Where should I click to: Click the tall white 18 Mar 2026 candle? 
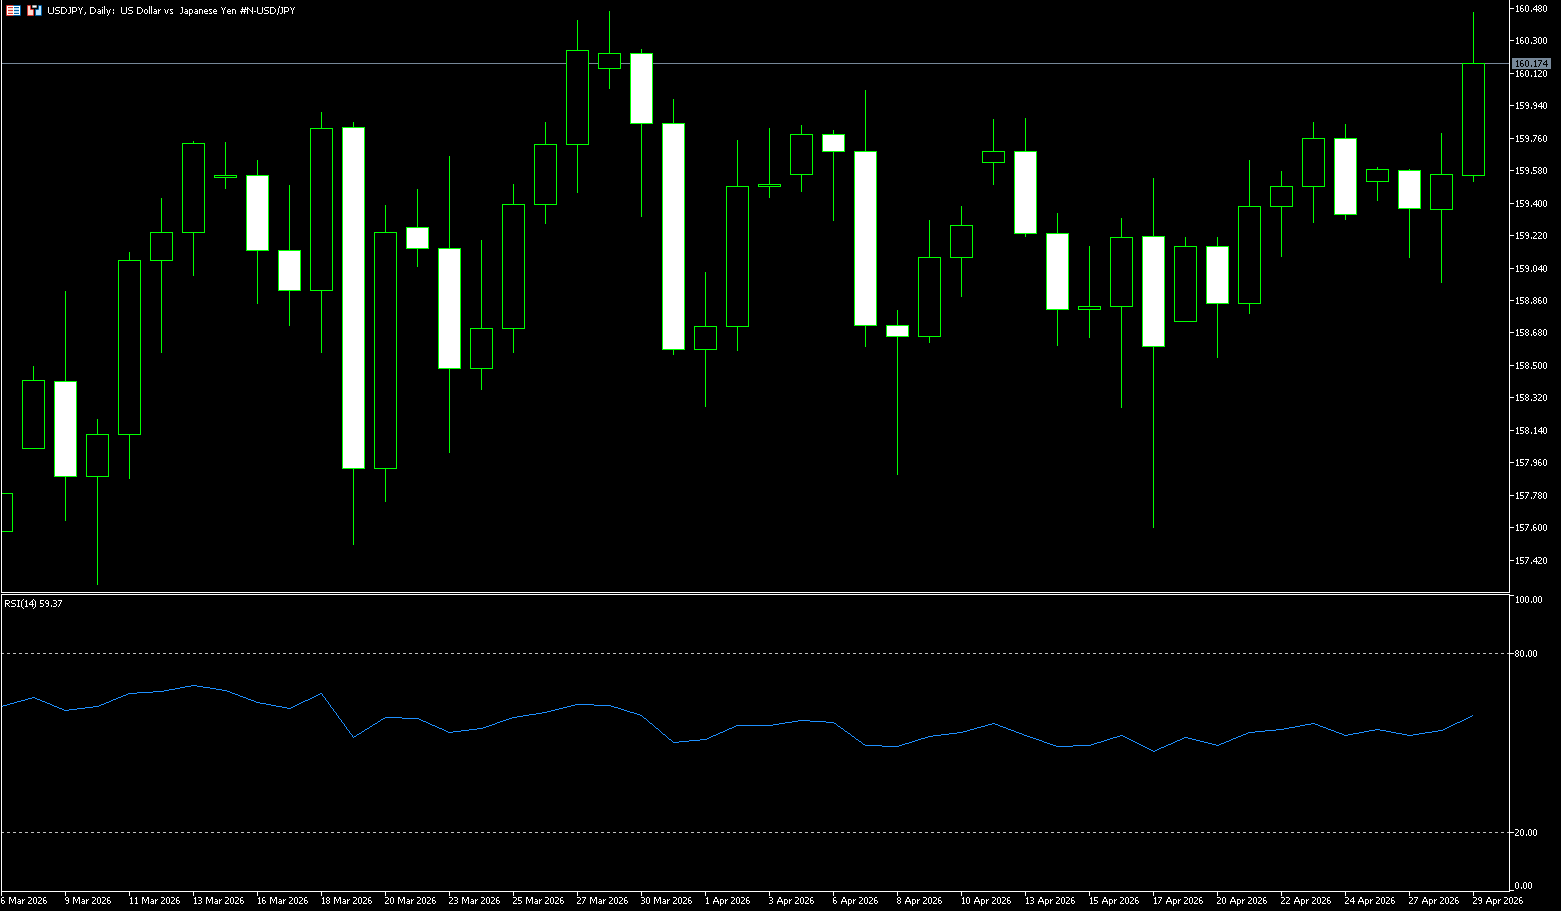point(353,300)
